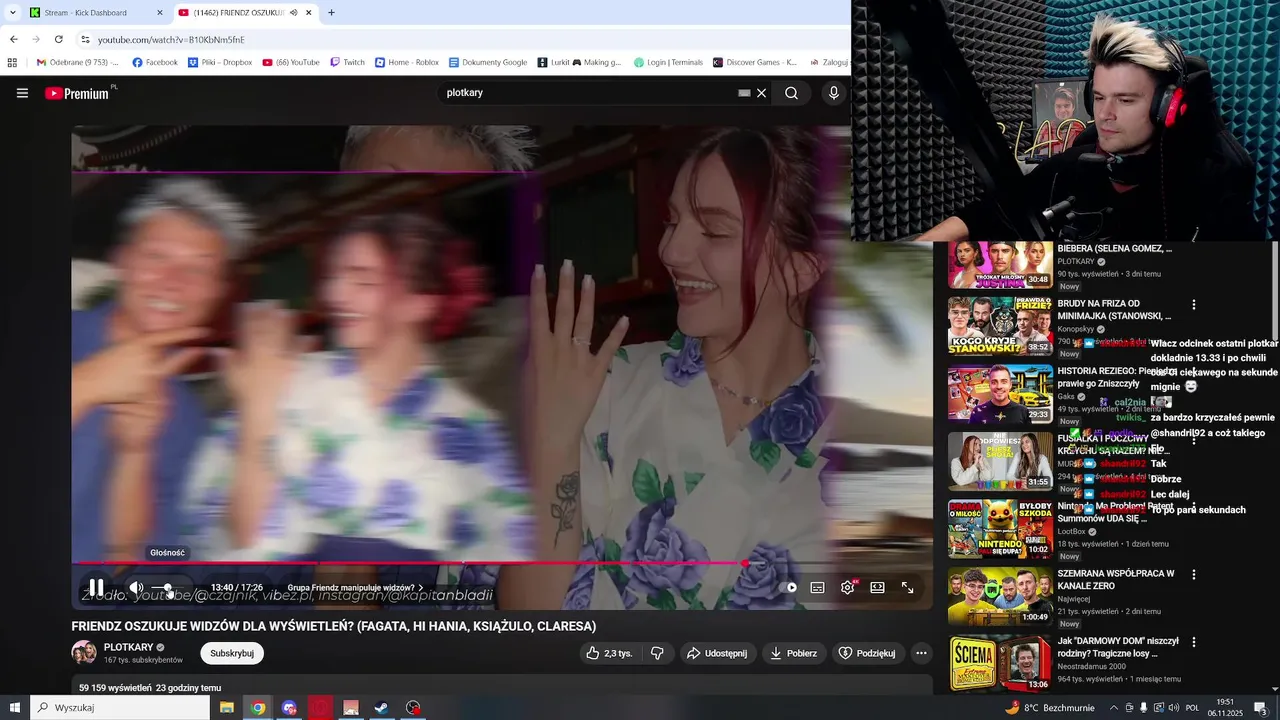Open PLOTKARY channel name link
The width and height of the screenshot is (1280, 720).
128,647
